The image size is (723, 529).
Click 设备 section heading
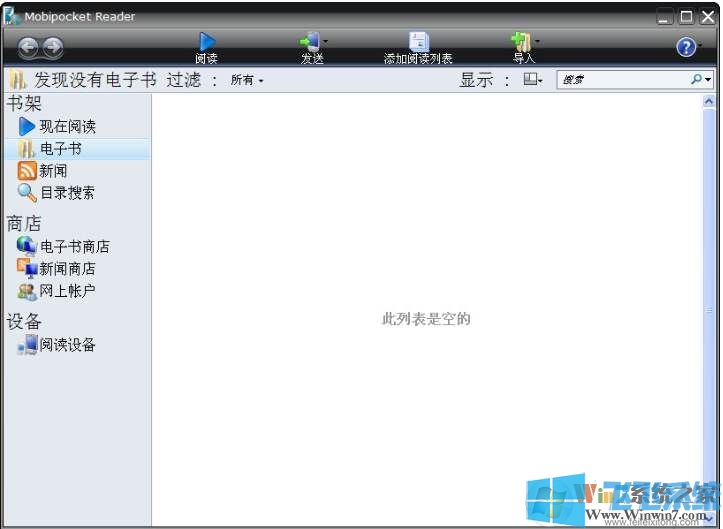pos(24,321)
